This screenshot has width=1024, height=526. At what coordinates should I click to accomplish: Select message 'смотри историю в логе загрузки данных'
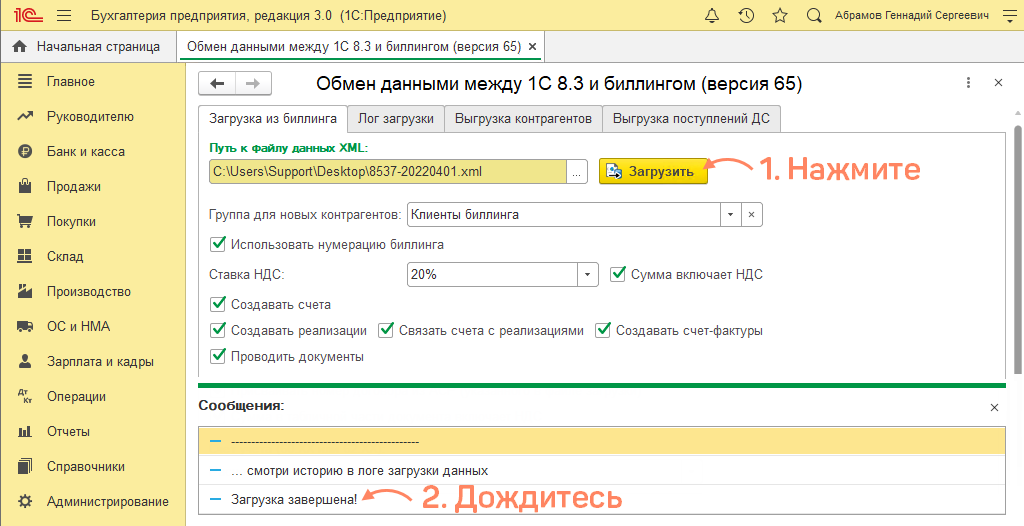tap(601, 470)
